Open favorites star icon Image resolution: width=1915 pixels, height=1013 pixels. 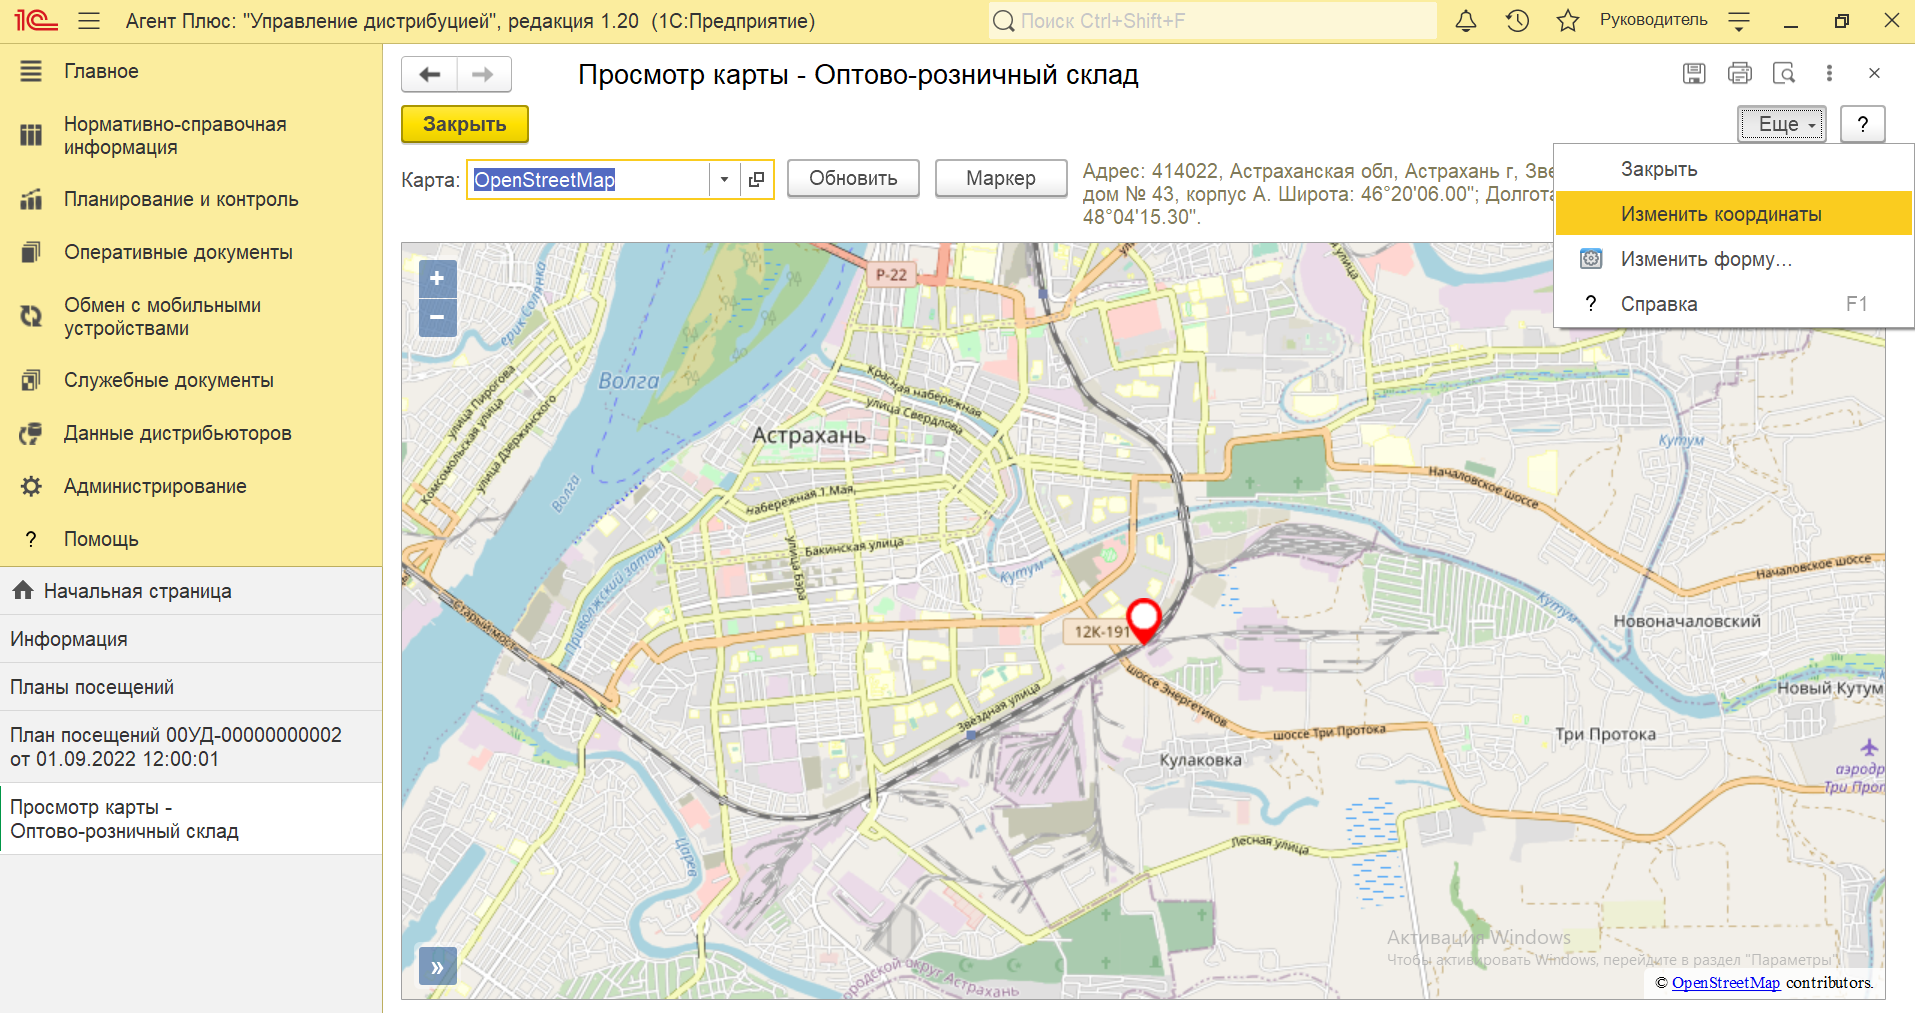click(x=1568, y=20)
